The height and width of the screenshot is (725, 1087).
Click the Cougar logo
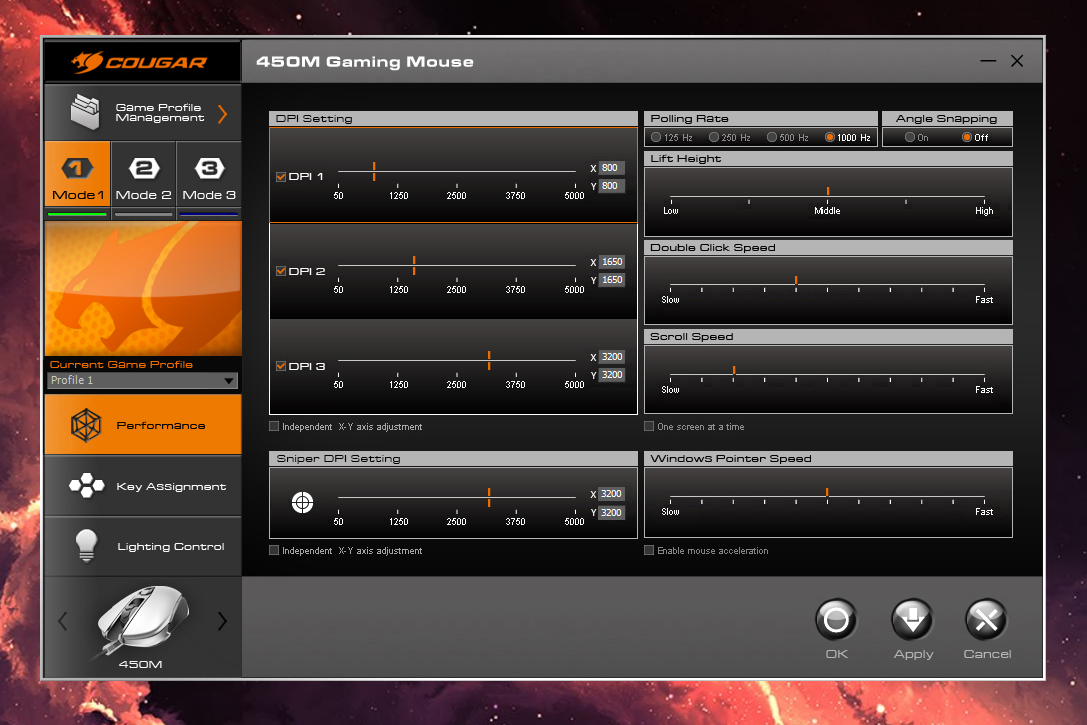[139, 62]
